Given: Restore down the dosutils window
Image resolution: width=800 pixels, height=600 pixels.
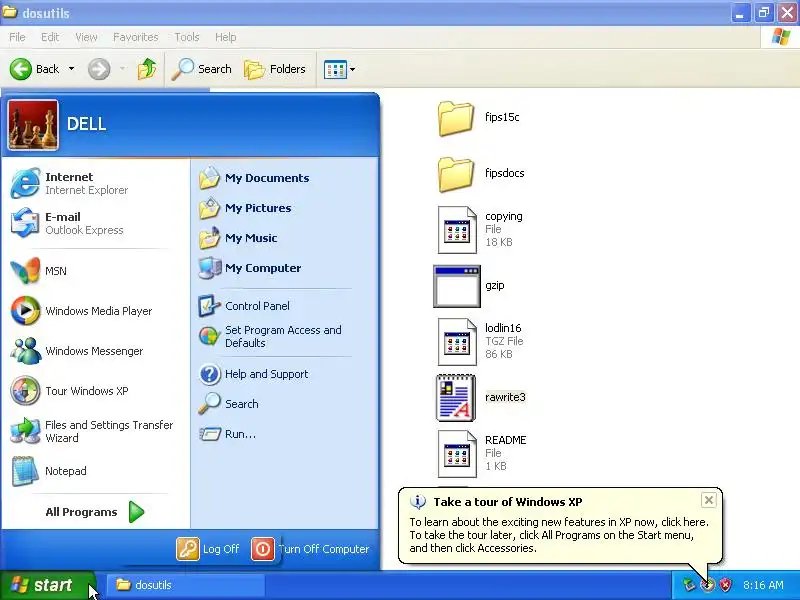Looking at the screenshot, I should coord(764,13).
